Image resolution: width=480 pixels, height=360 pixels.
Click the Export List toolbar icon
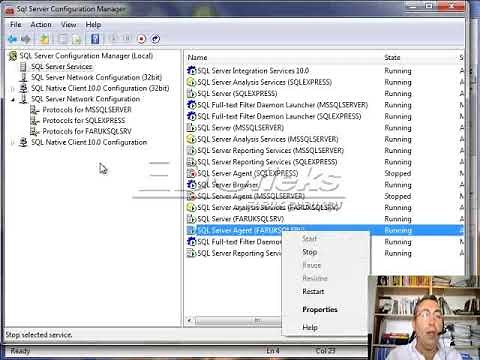pos(77,39)
